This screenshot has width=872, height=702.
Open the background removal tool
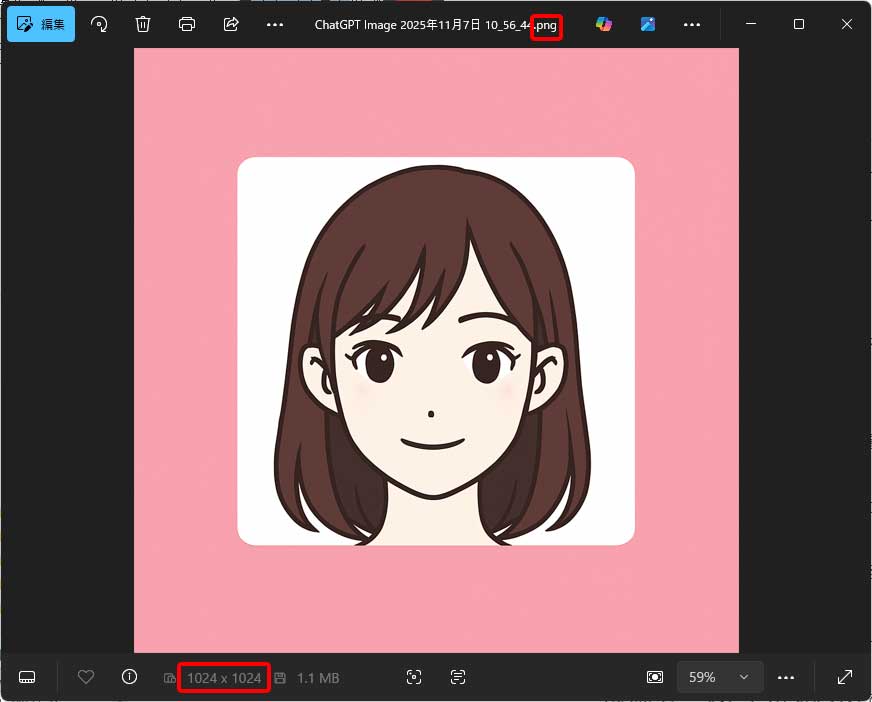tap(654, 677)
